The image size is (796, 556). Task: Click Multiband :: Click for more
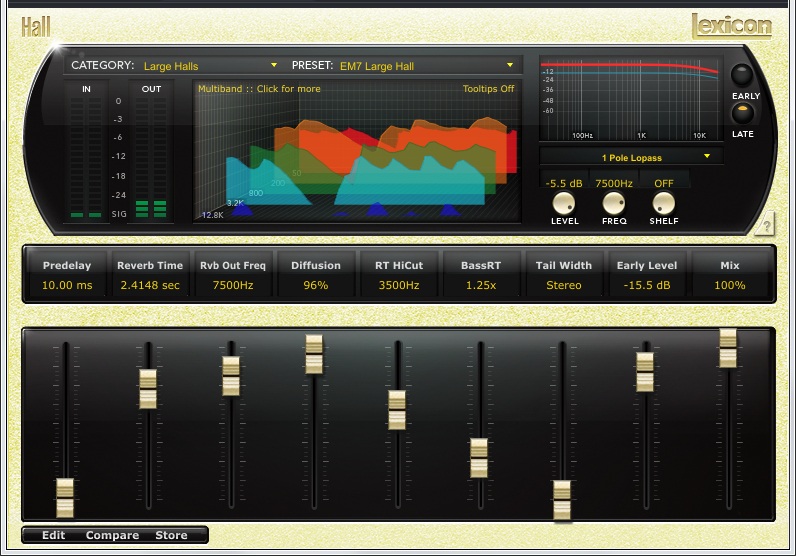259,89
